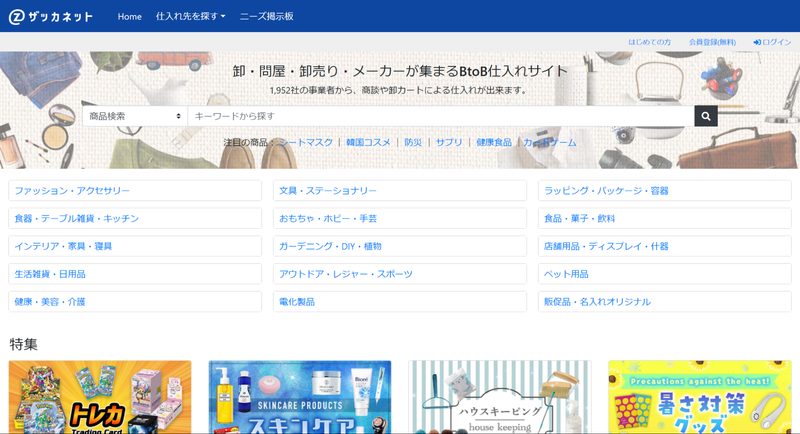Select the 韓国コスメ featured keyword
This screenshot has height=434, width=800.
[x=368, y=142]
